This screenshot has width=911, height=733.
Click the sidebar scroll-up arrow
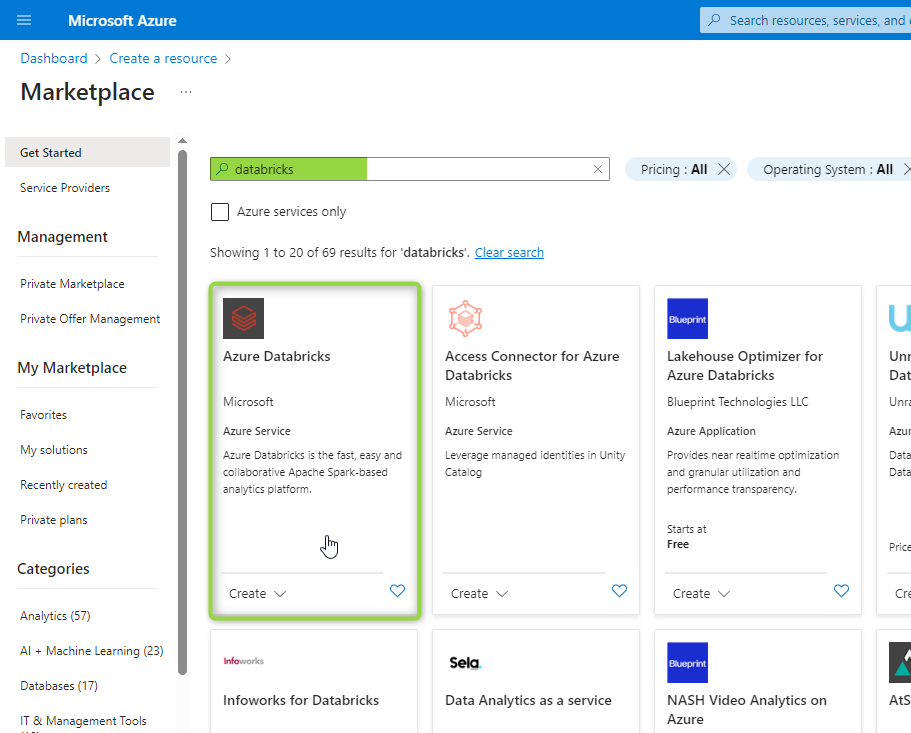pyautogui.click(x=182, y=141)
